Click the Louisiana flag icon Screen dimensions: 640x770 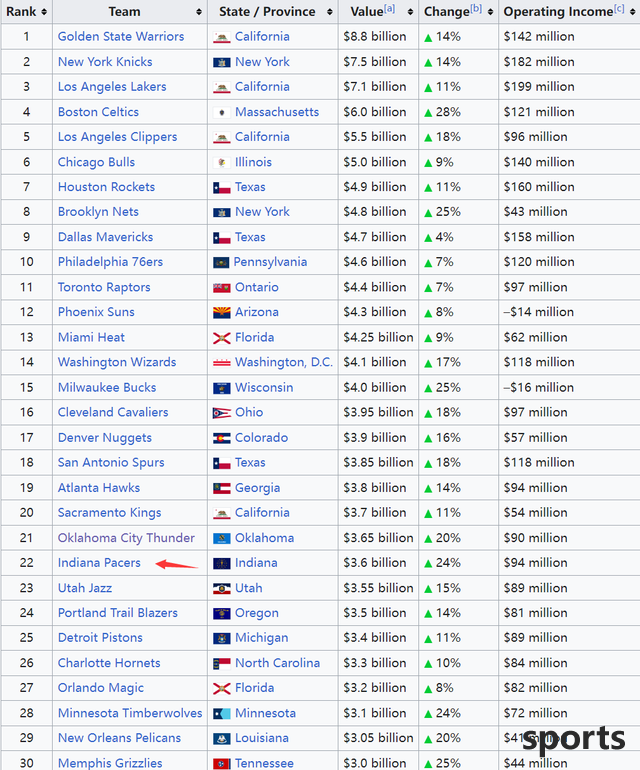coord(222,739)
